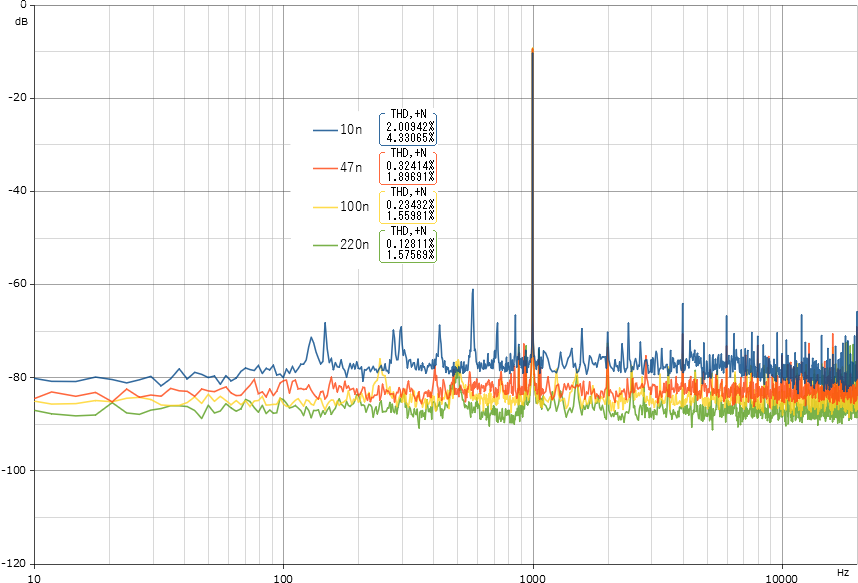Click the -100 y-axis label
This screenshot has width=858, height=583.
click(x=15, y=470)
